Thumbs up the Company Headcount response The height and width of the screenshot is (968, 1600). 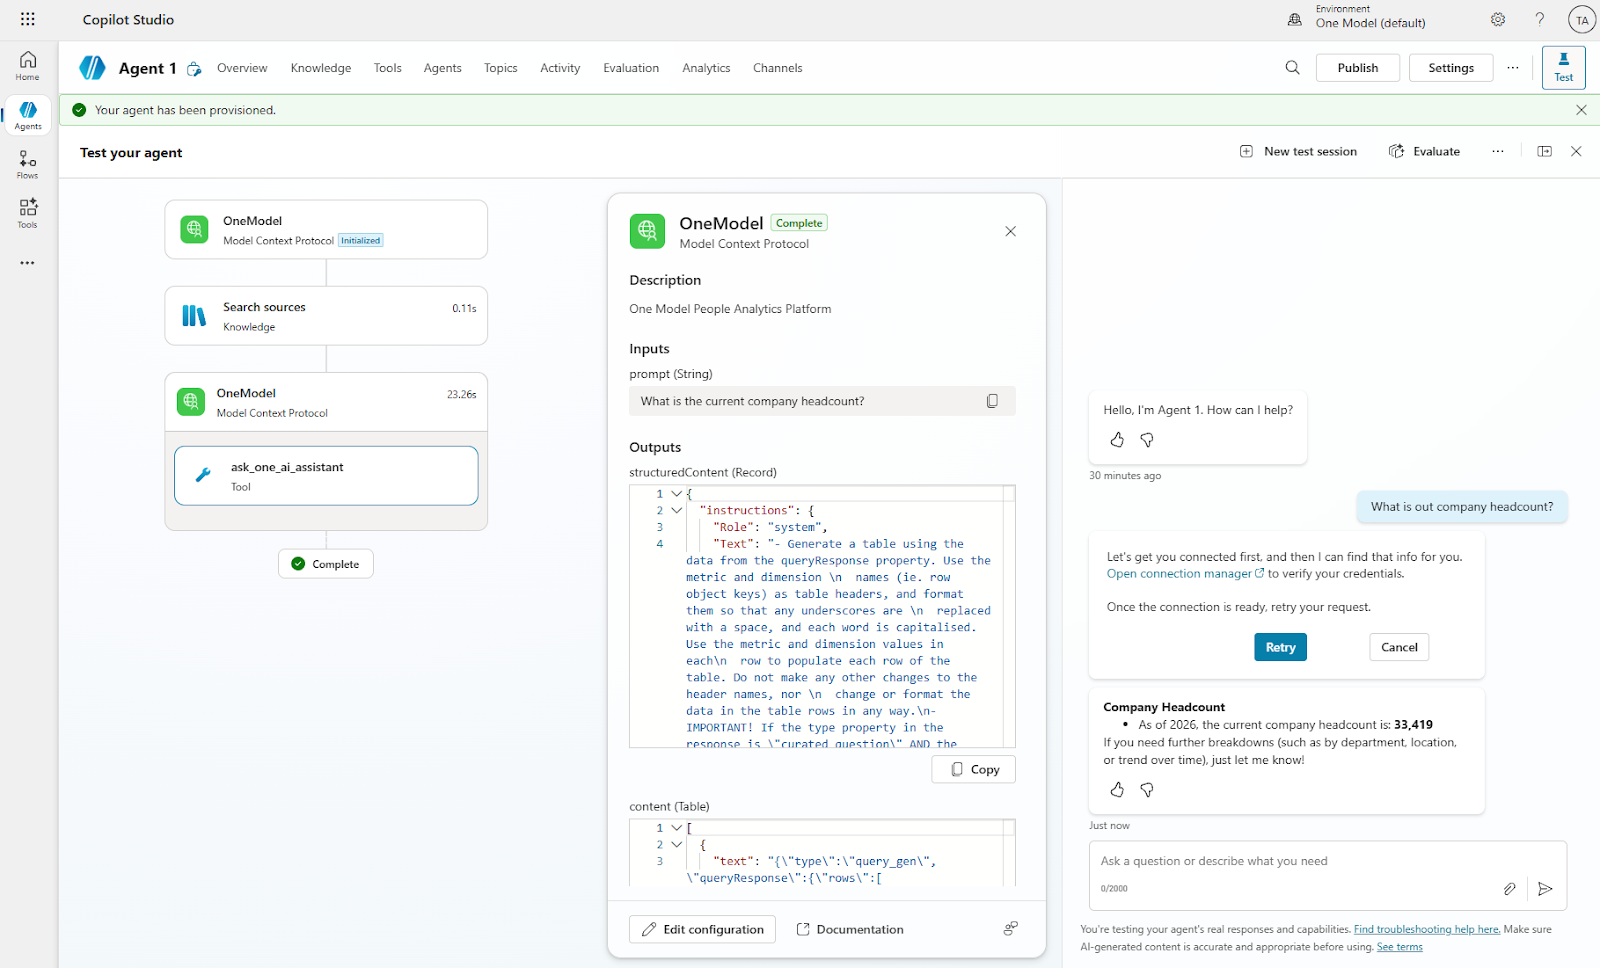pyautogui.click(x=1117, y=790)
